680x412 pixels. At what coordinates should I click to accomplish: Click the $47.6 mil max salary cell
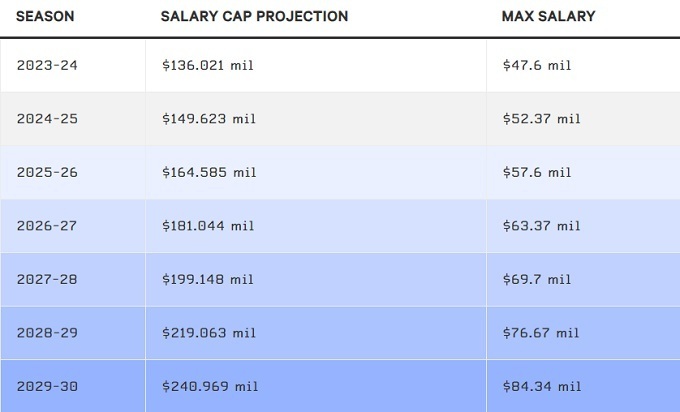tap(537, 65)
